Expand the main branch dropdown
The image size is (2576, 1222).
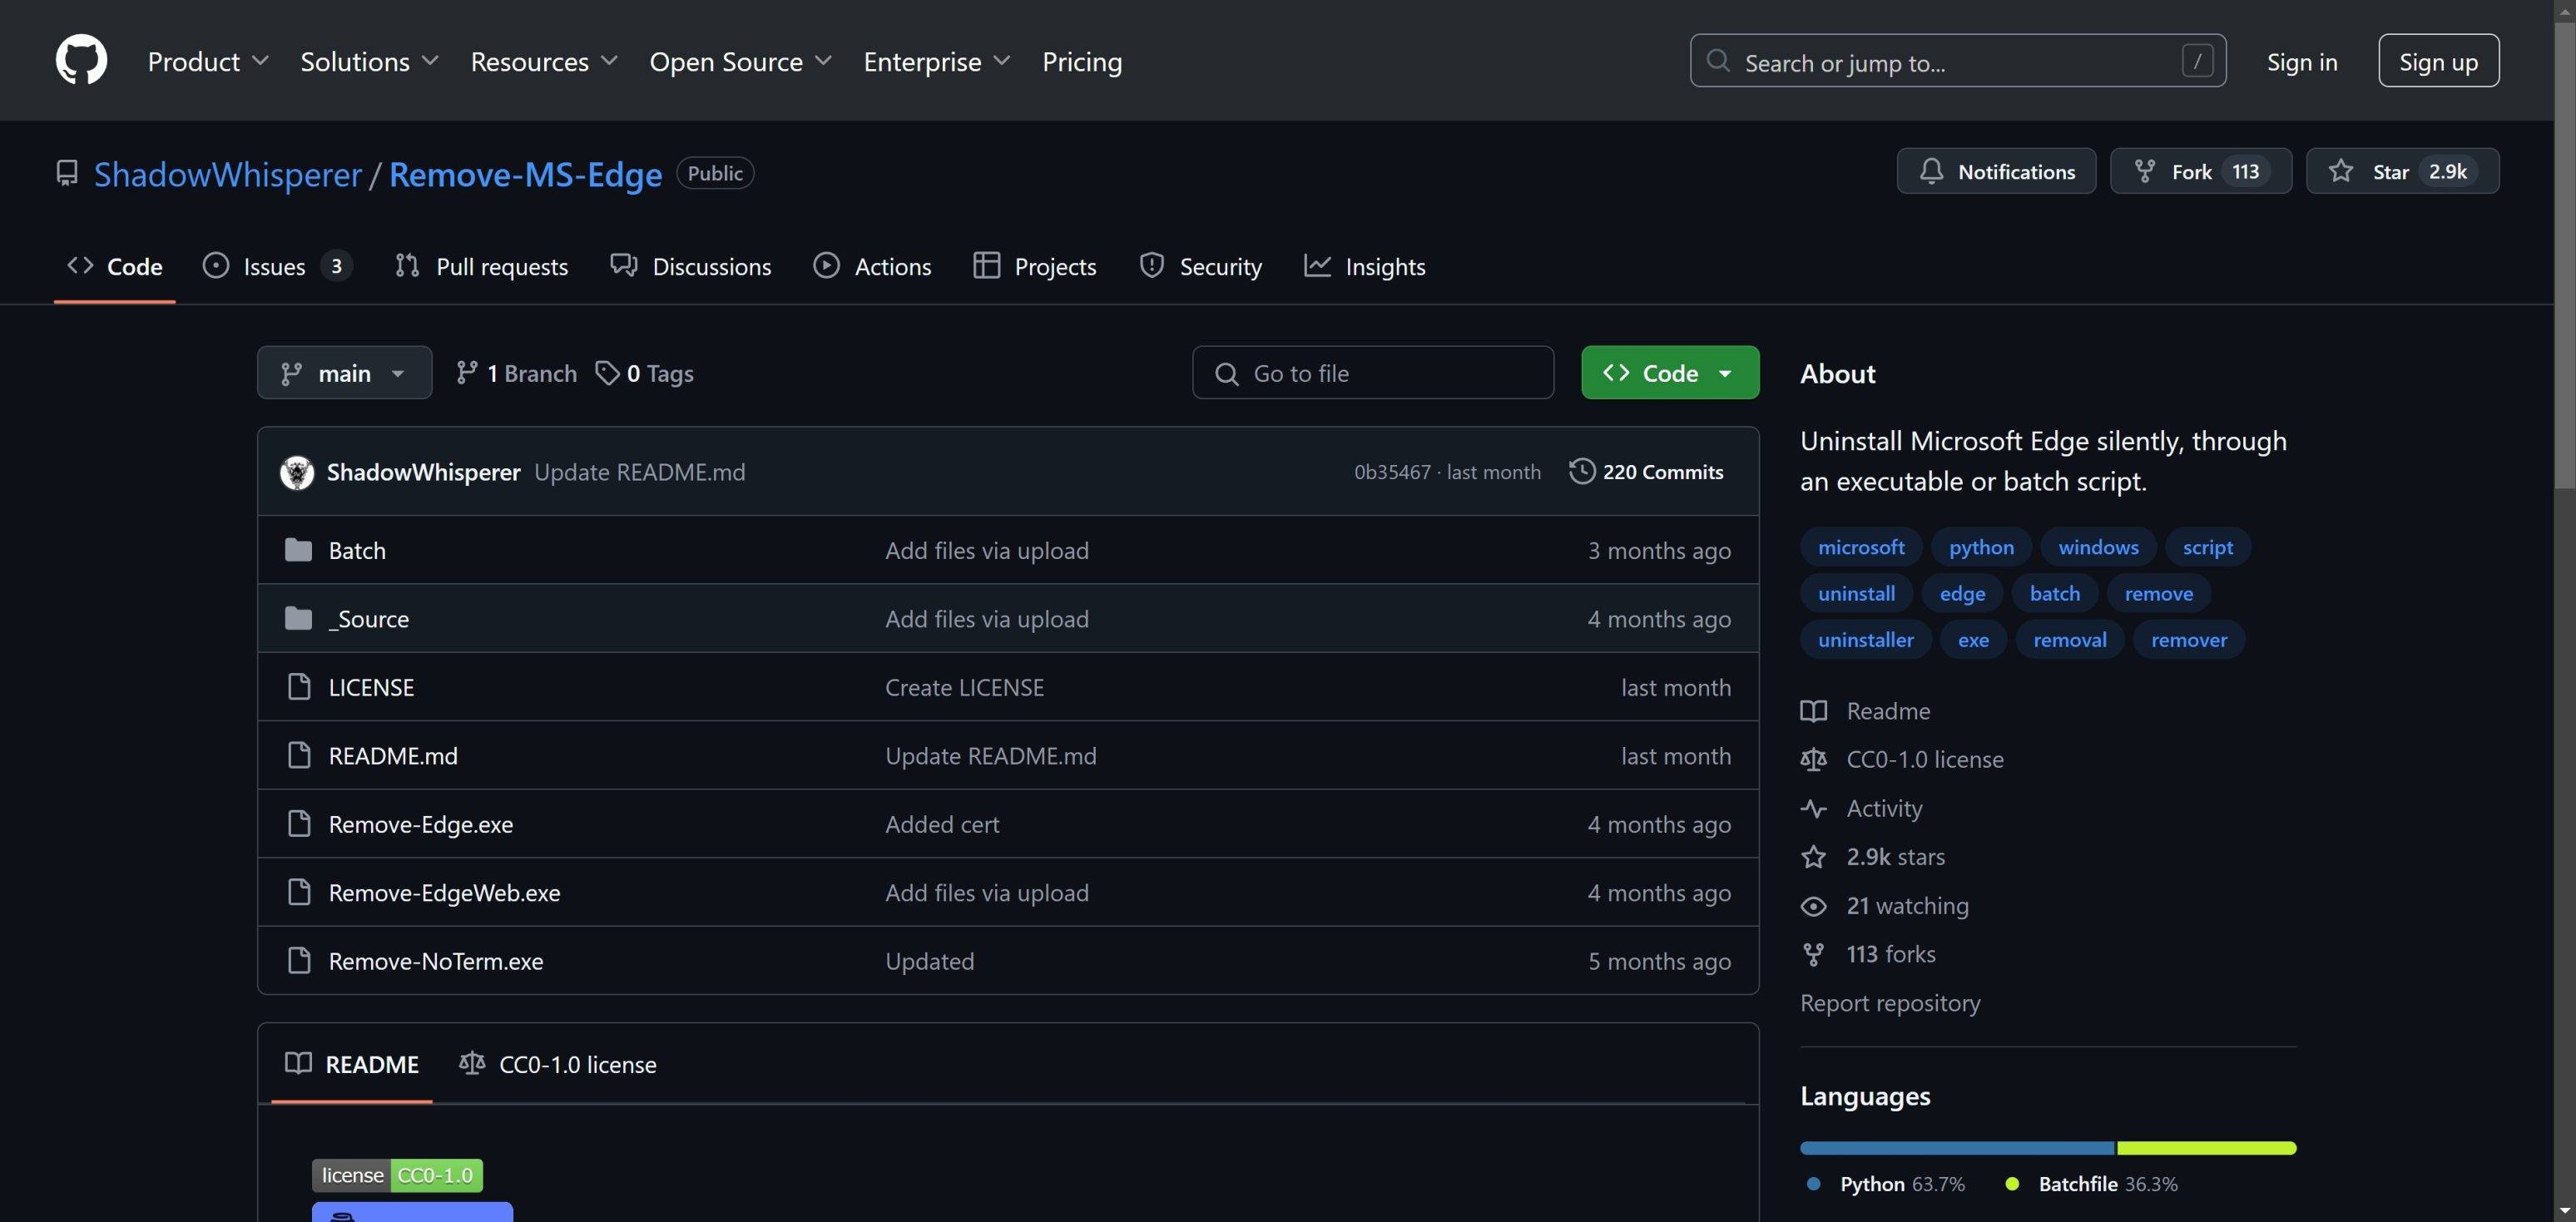344,373
